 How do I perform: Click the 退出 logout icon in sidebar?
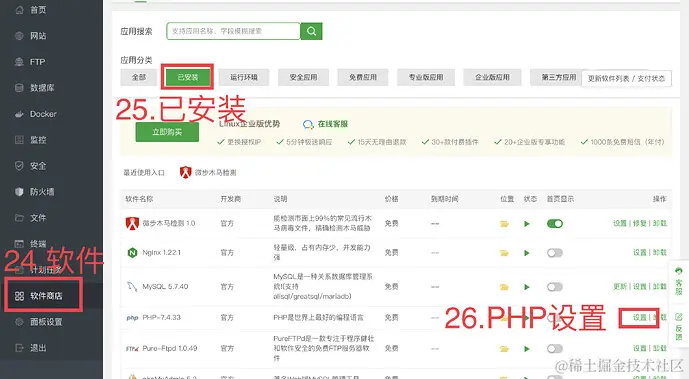coord(19,348)
